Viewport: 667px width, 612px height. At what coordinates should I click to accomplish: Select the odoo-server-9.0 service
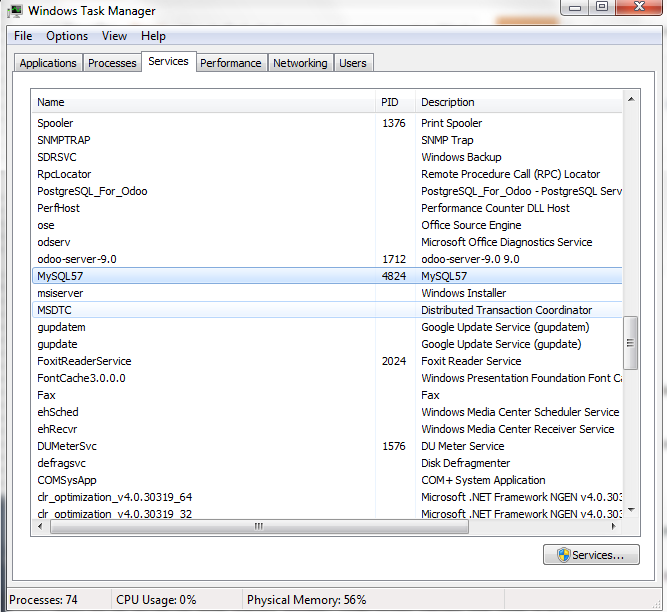coord(77,259)
